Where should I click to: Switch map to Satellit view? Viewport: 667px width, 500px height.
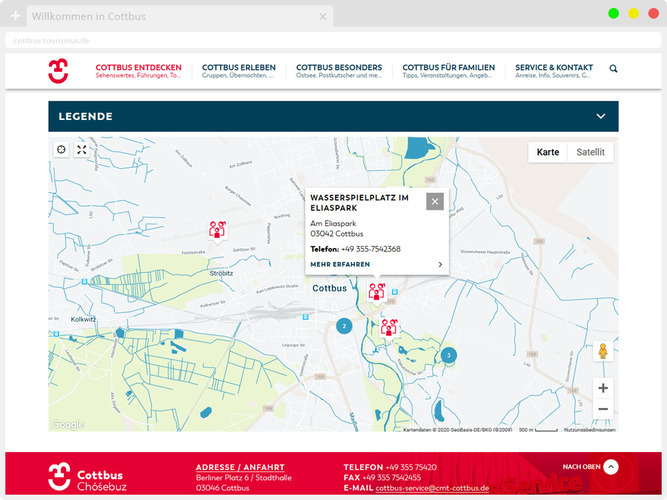[590, 152]
